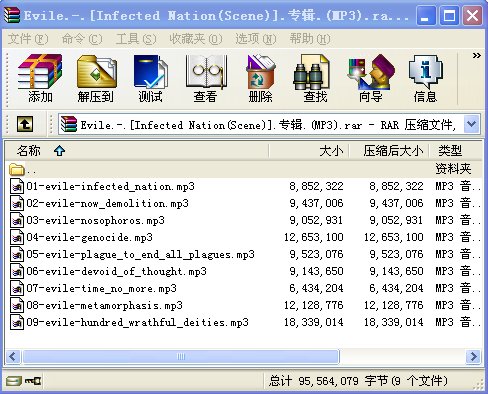Click the password key icon in status bar
This screenshot has height=394, width=488.
point(33,380)
